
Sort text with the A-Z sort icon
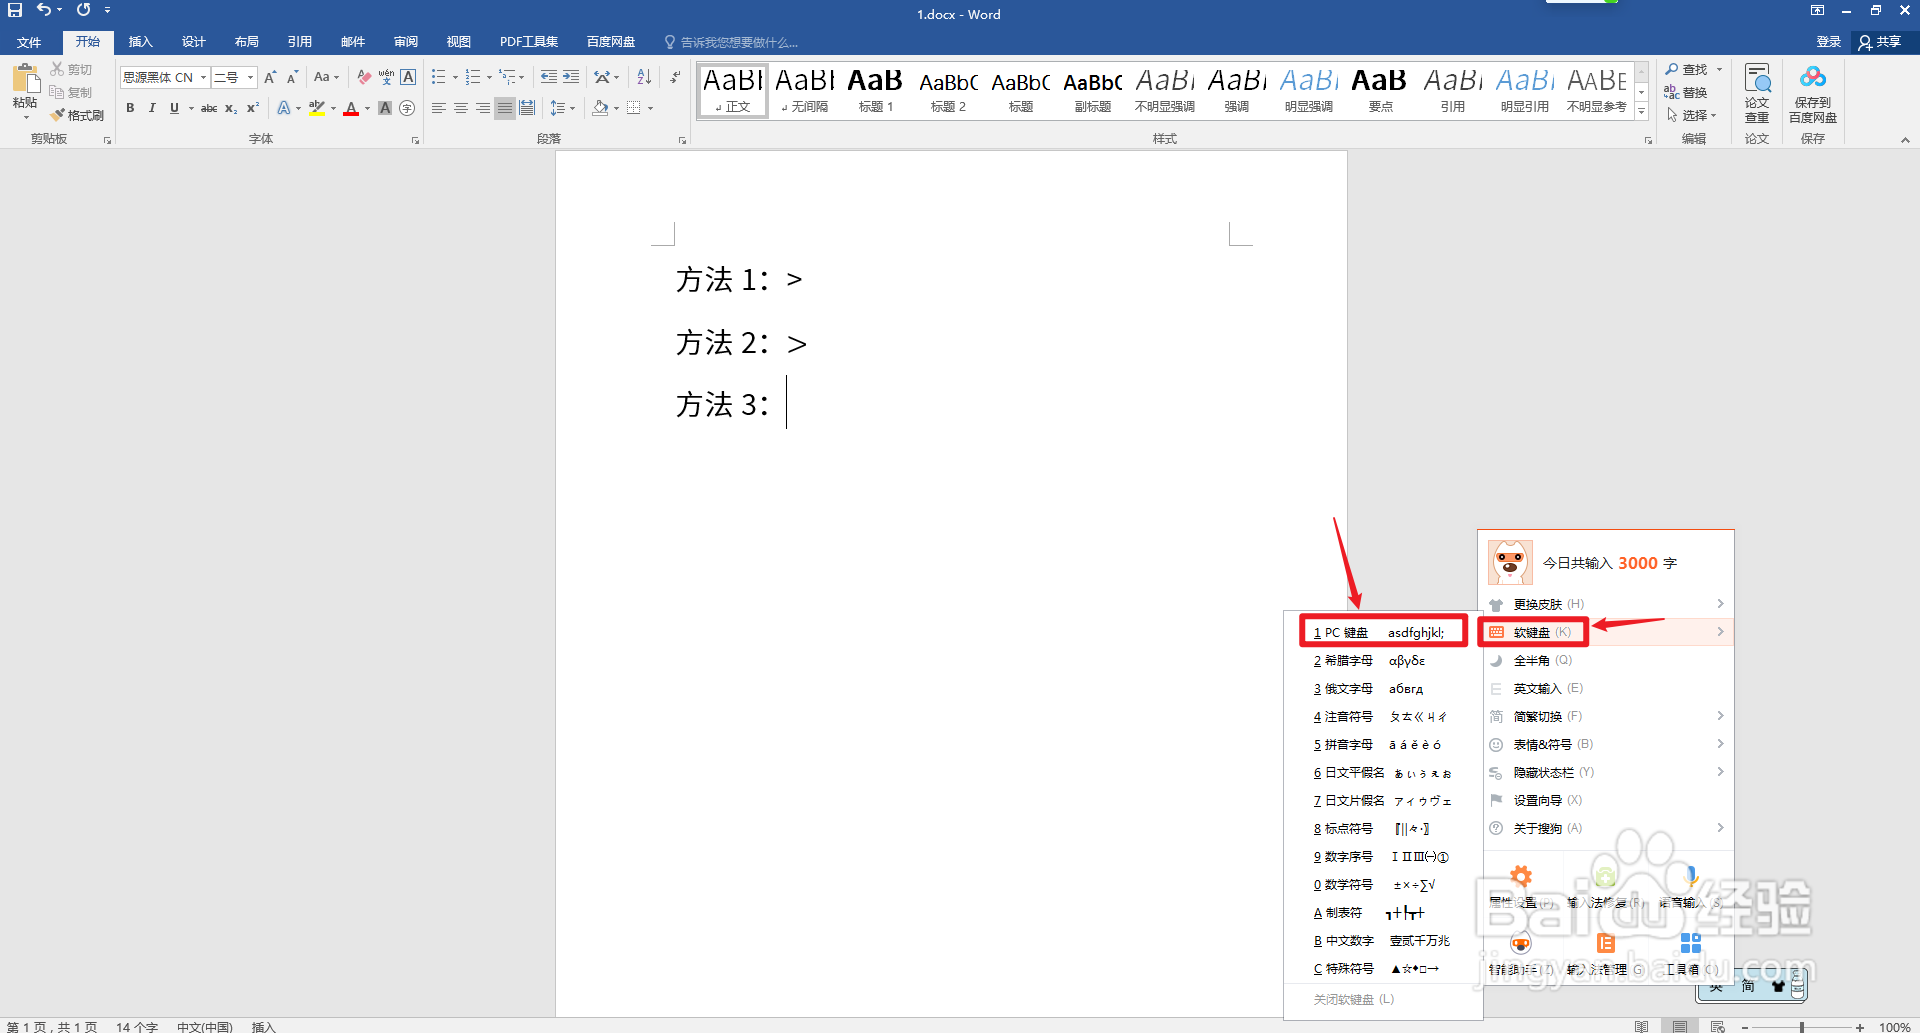pyautogui.click(x=644, y=77)
